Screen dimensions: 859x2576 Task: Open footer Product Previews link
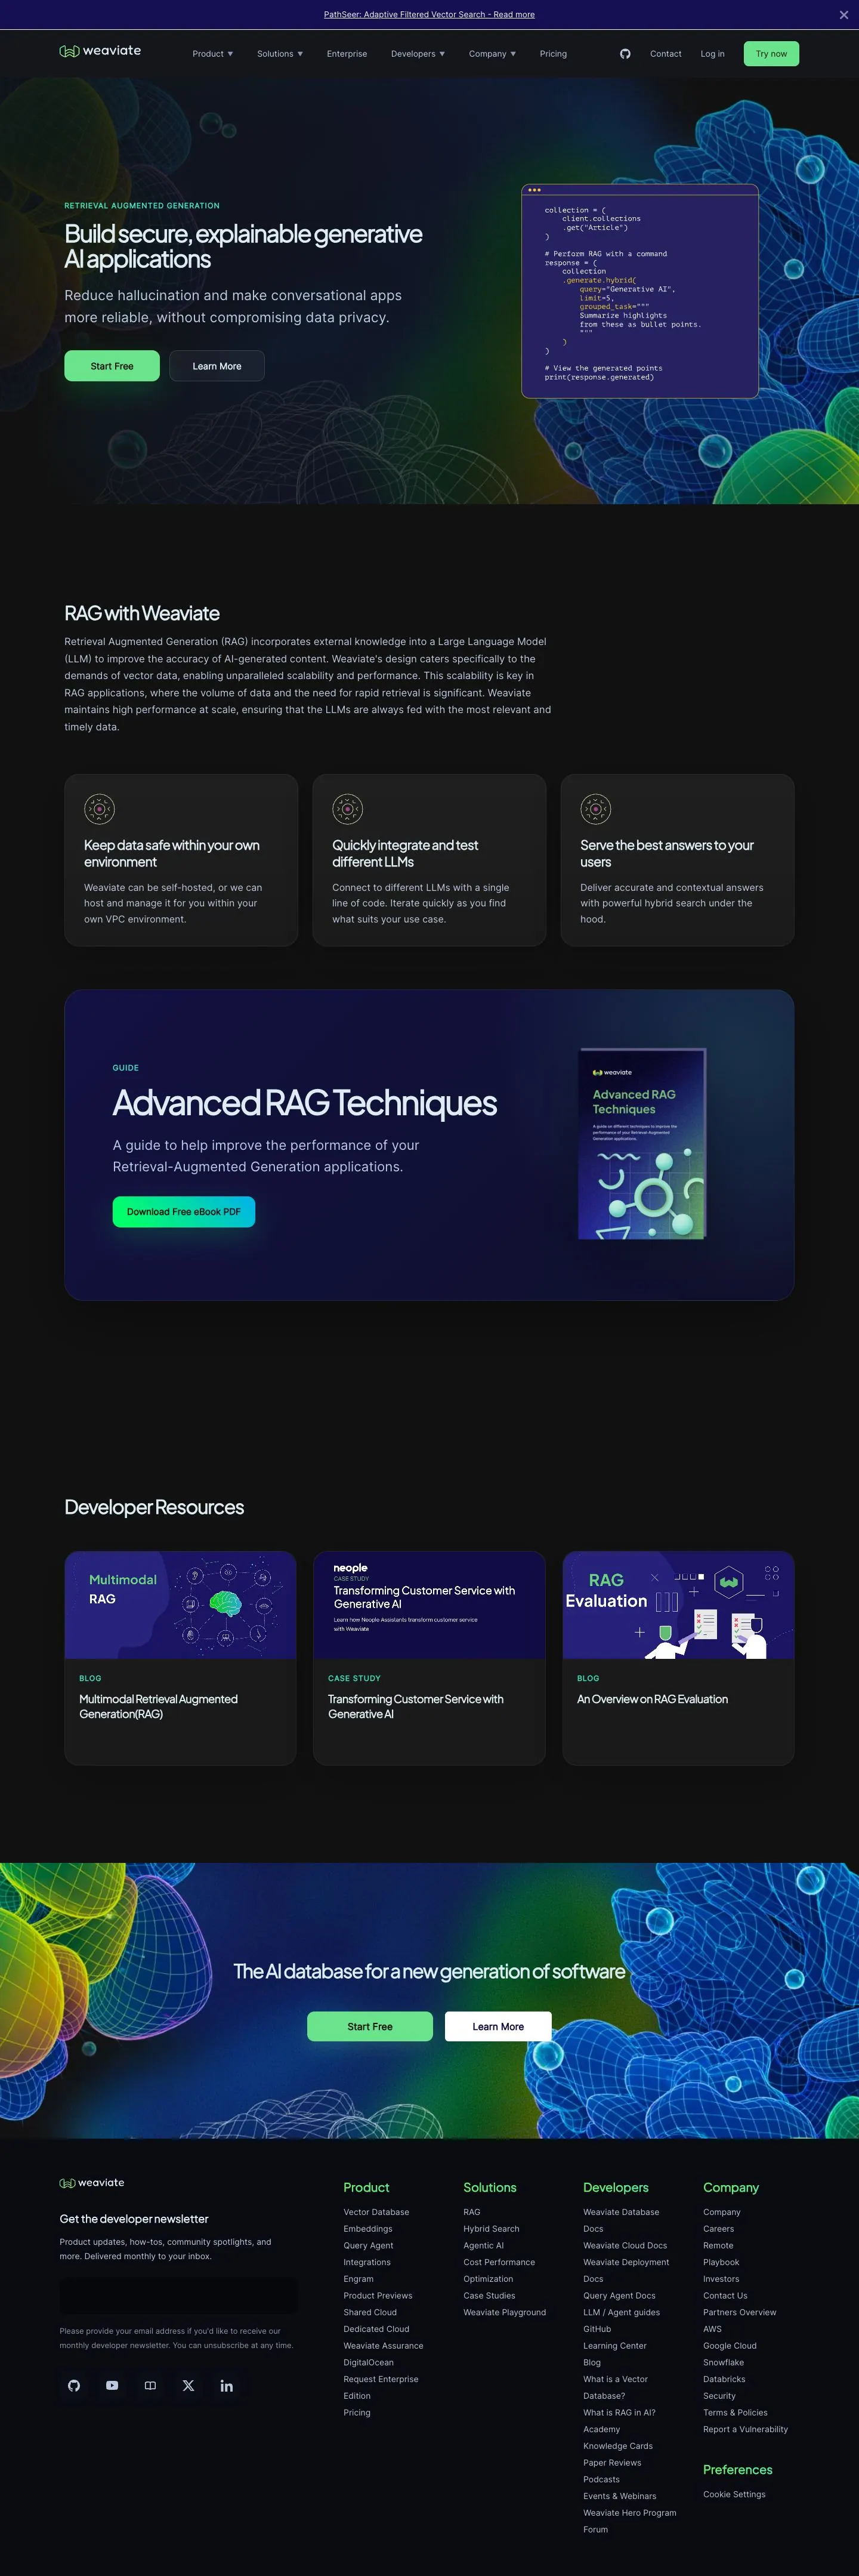pos(378,2295)
